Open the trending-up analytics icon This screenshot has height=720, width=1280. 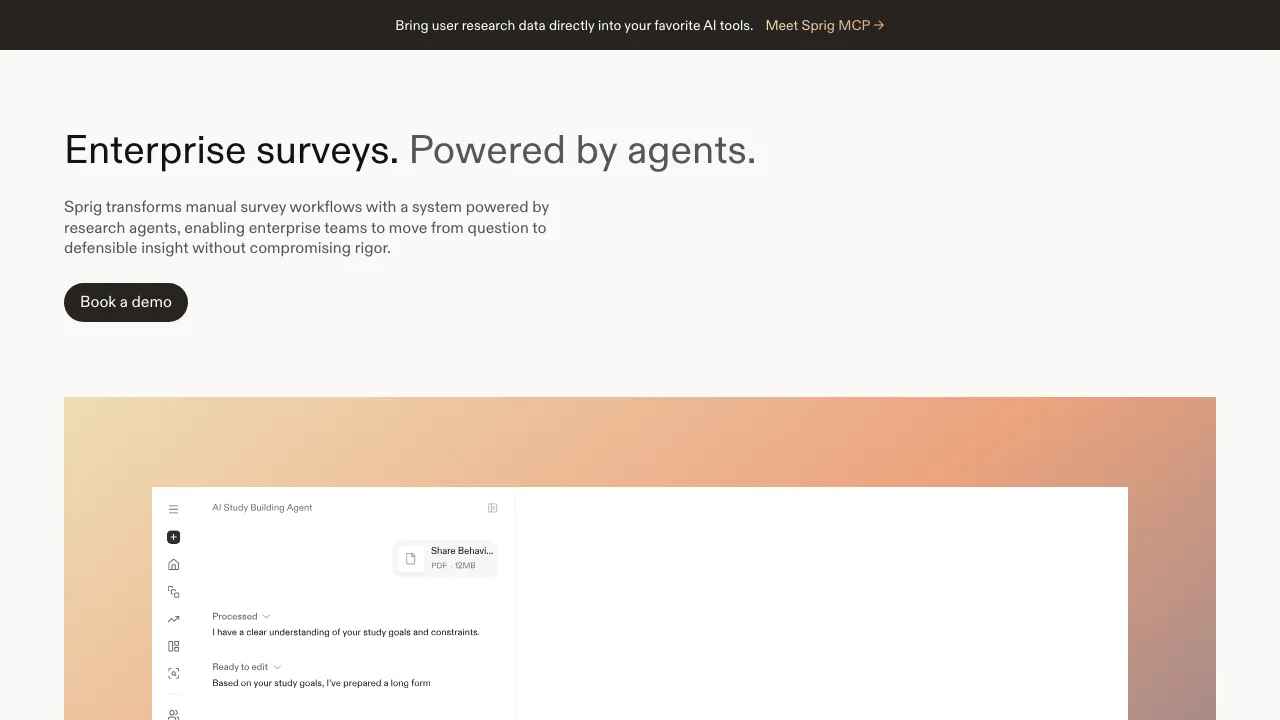point(173,619)
